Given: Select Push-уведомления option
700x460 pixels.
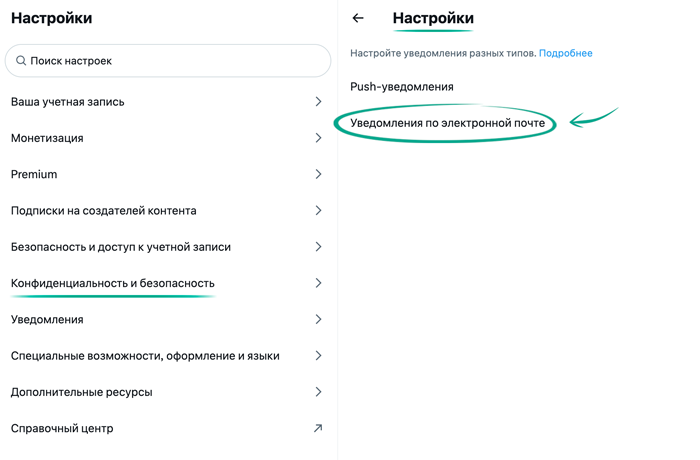Looking at the screenshot, I should (x=402, y=87).
